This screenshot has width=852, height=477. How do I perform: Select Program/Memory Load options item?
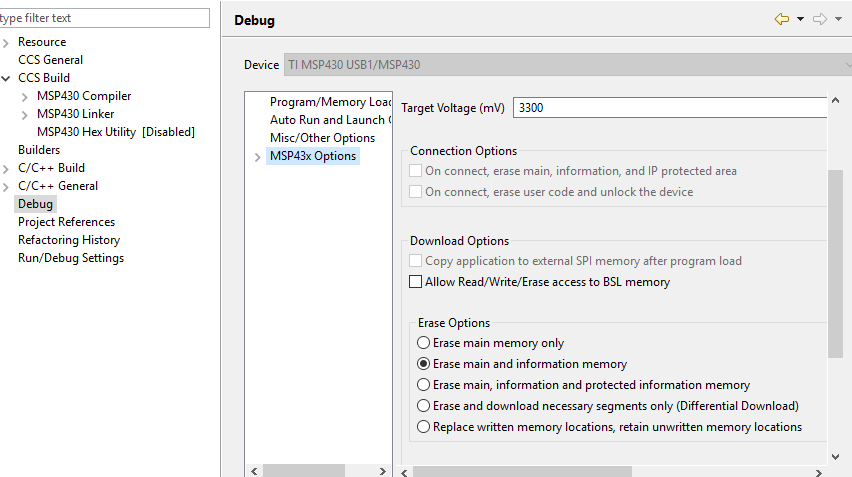pyautogui.click(x=330, y=102)
